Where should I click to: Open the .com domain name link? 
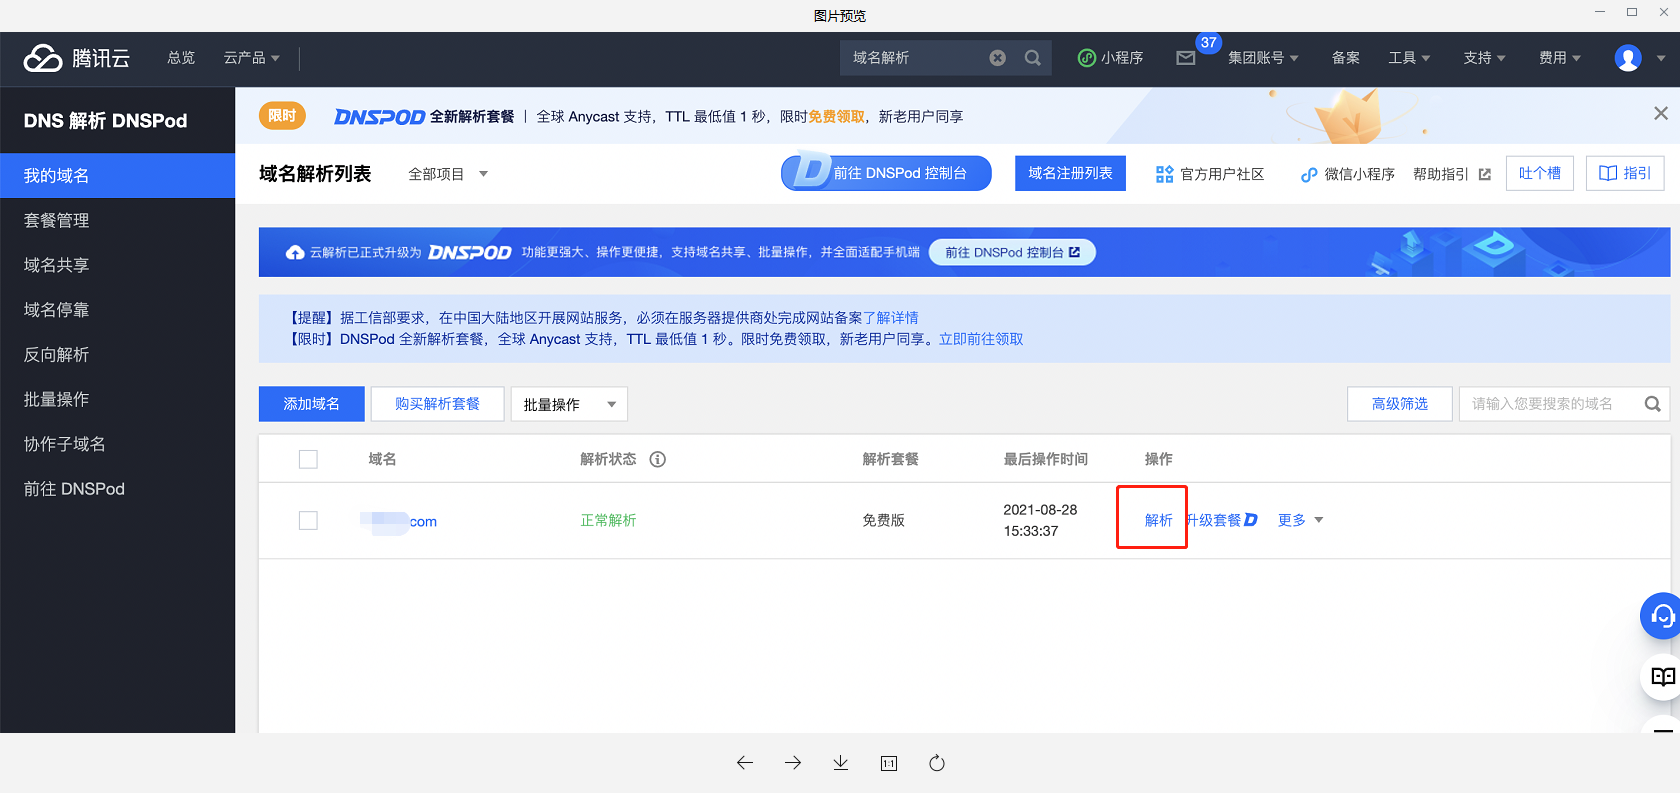[399, 521]
